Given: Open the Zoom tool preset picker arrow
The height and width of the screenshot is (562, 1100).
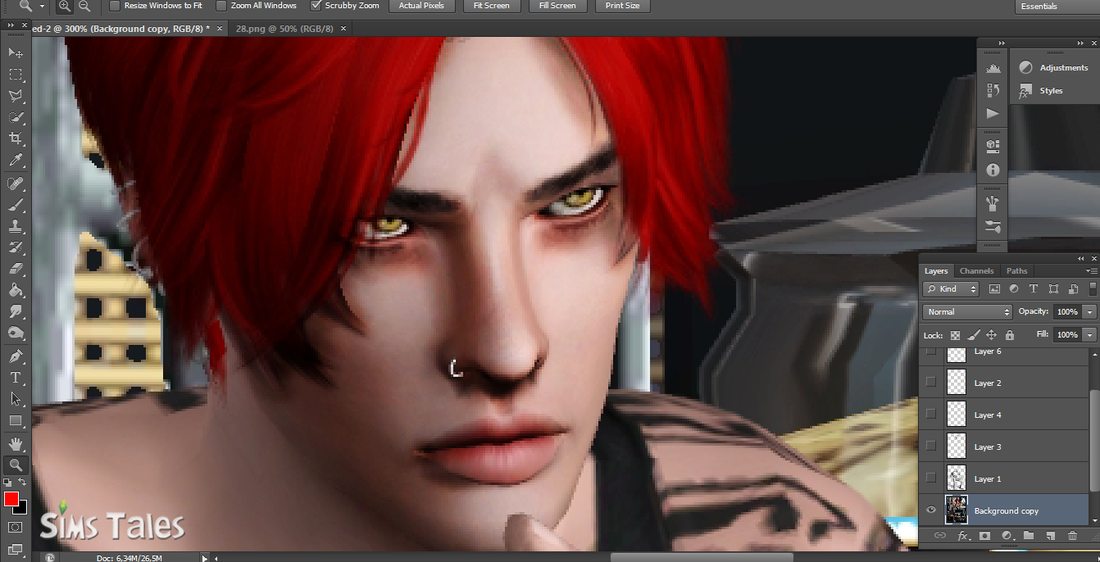Looking at the screenshot, I should click(x=42, y=6).
